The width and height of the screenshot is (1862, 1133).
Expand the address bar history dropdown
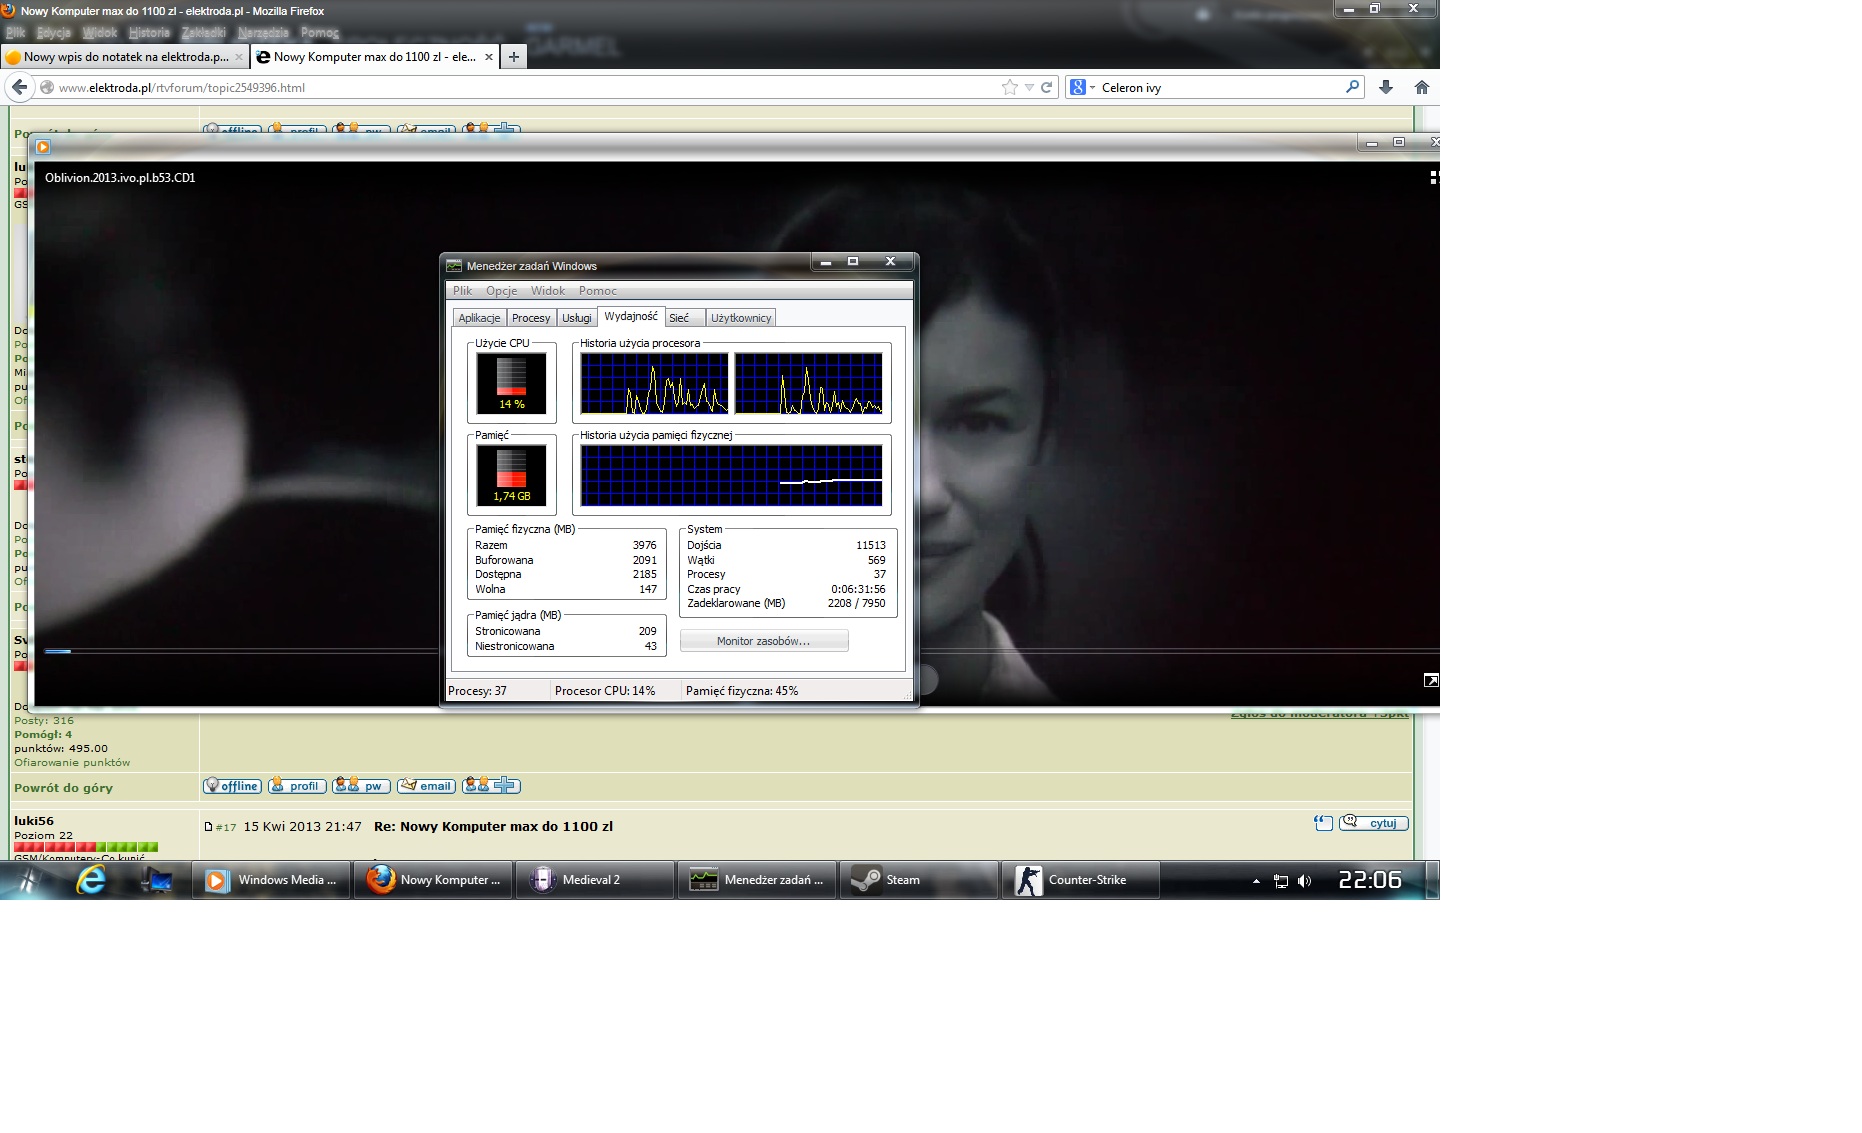tap(1029, 87)
